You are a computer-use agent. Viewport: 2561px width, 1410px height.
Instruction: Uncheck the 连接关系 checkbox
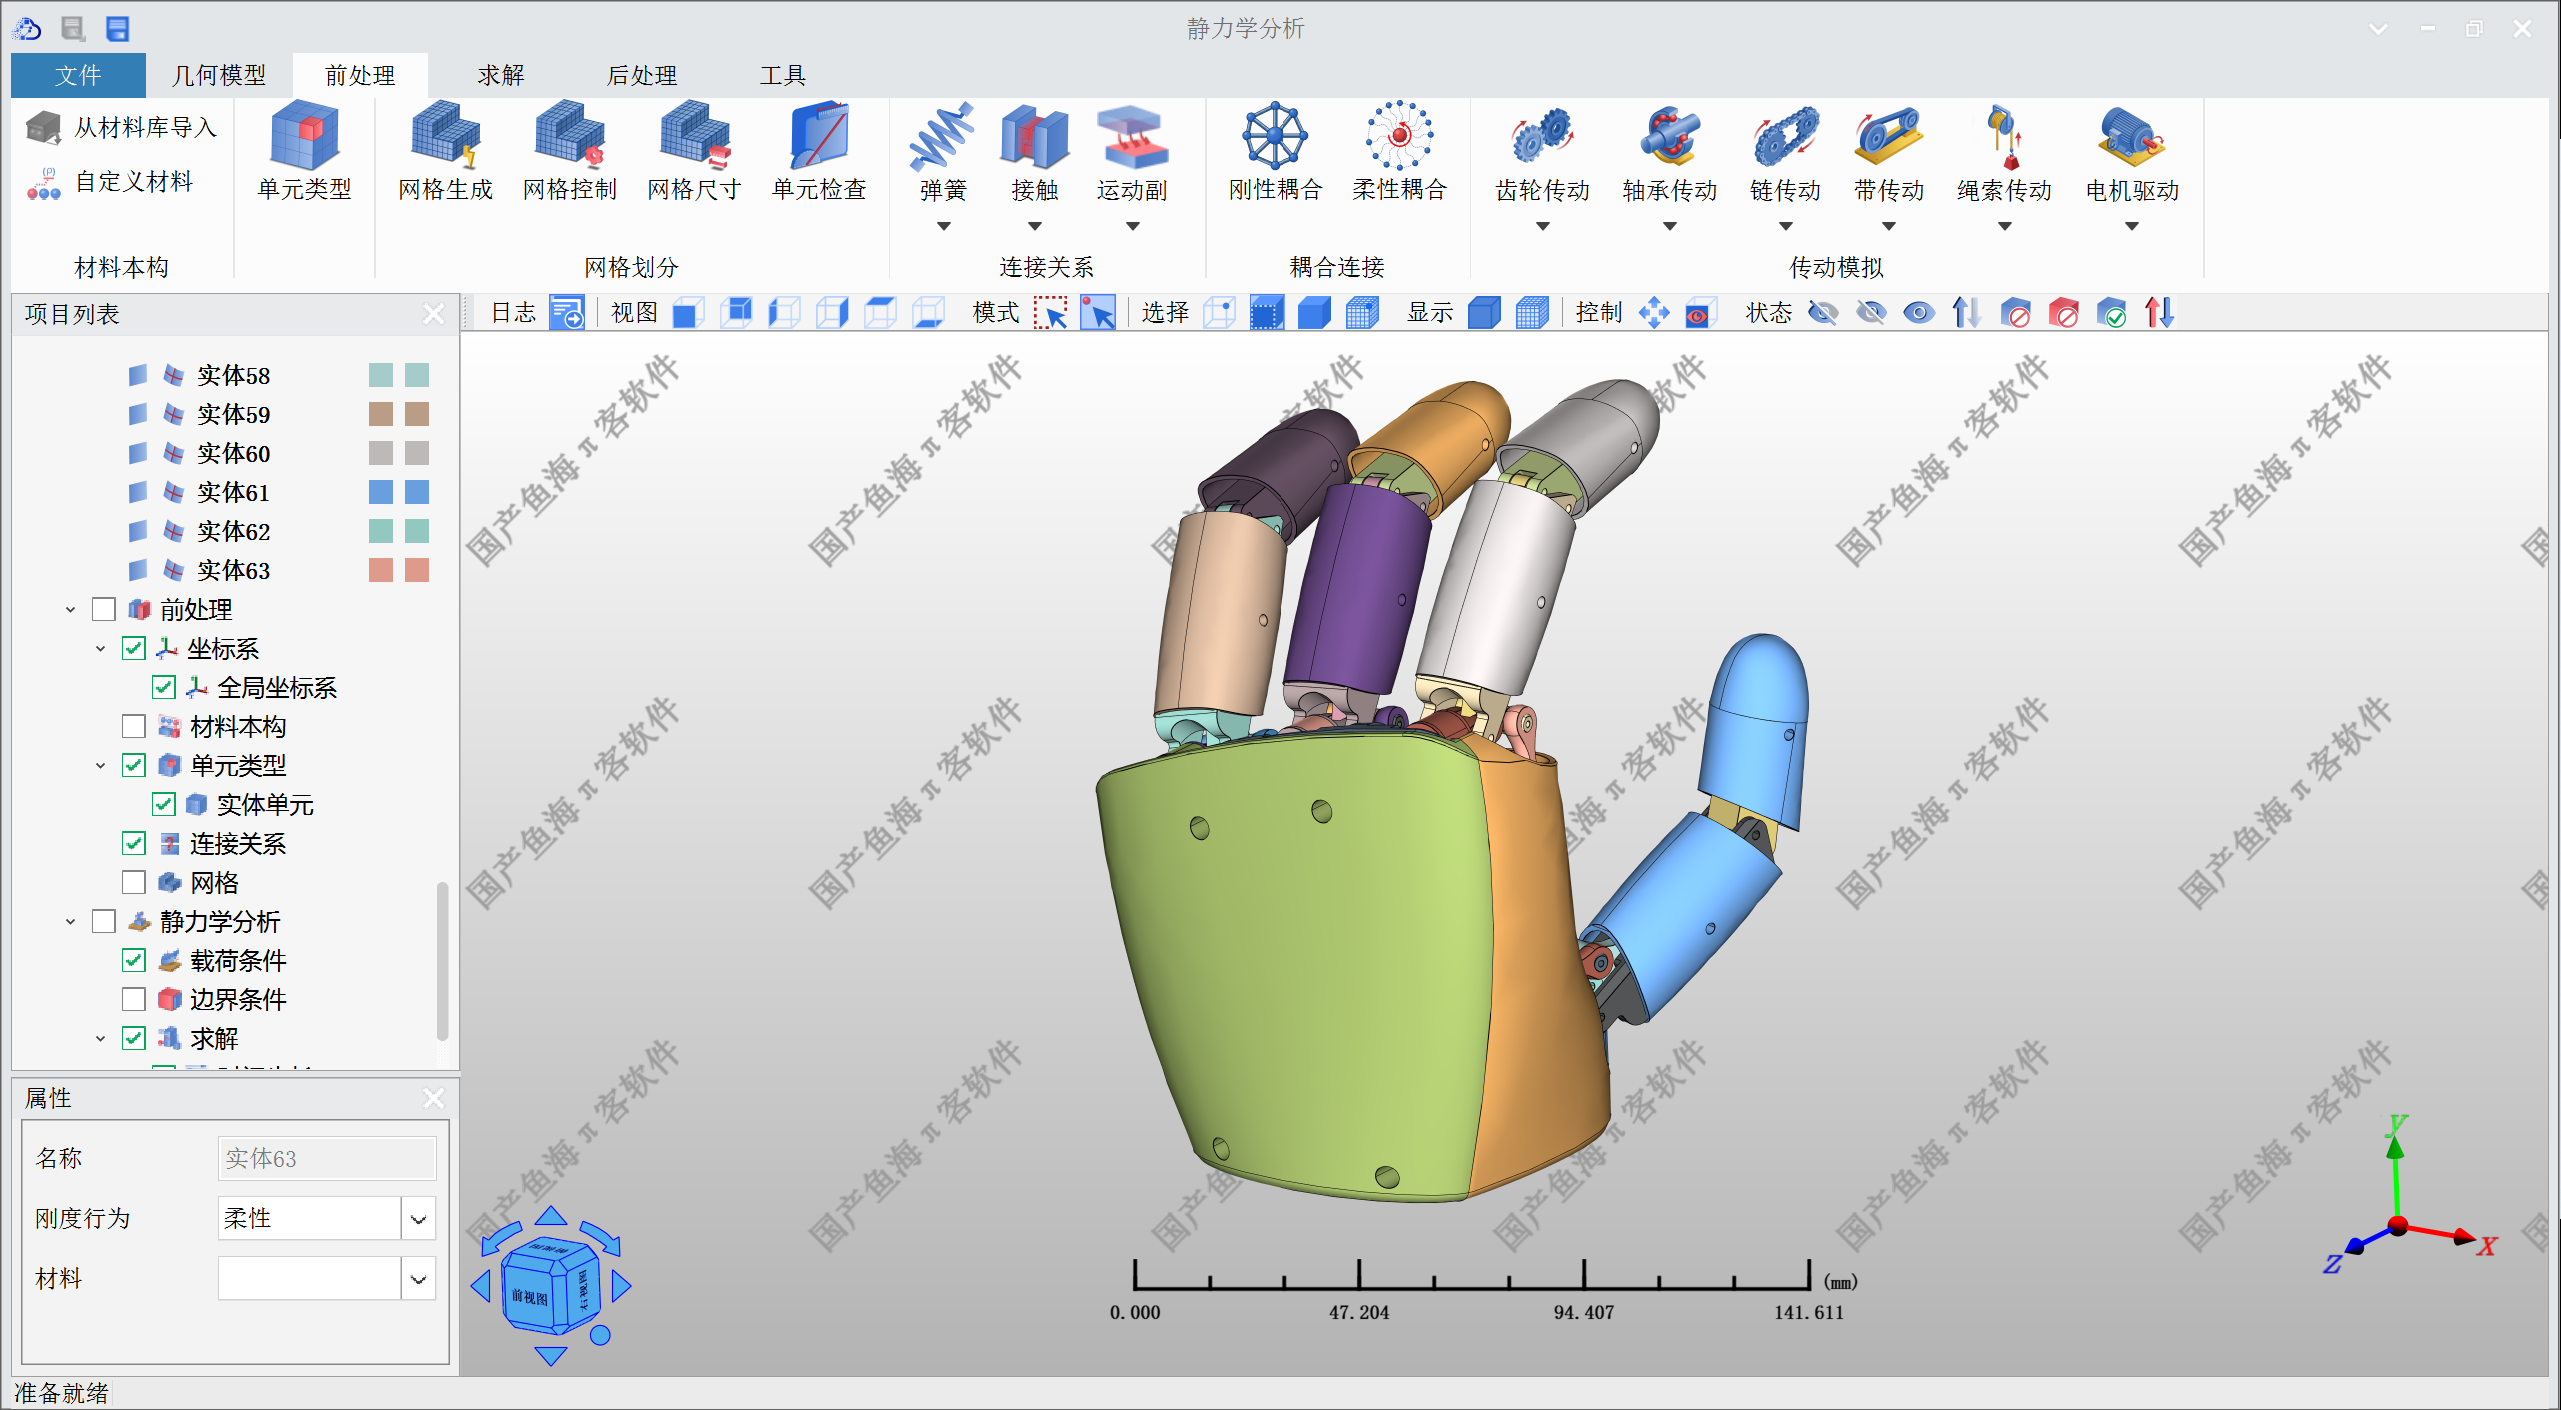click(134, 843)
